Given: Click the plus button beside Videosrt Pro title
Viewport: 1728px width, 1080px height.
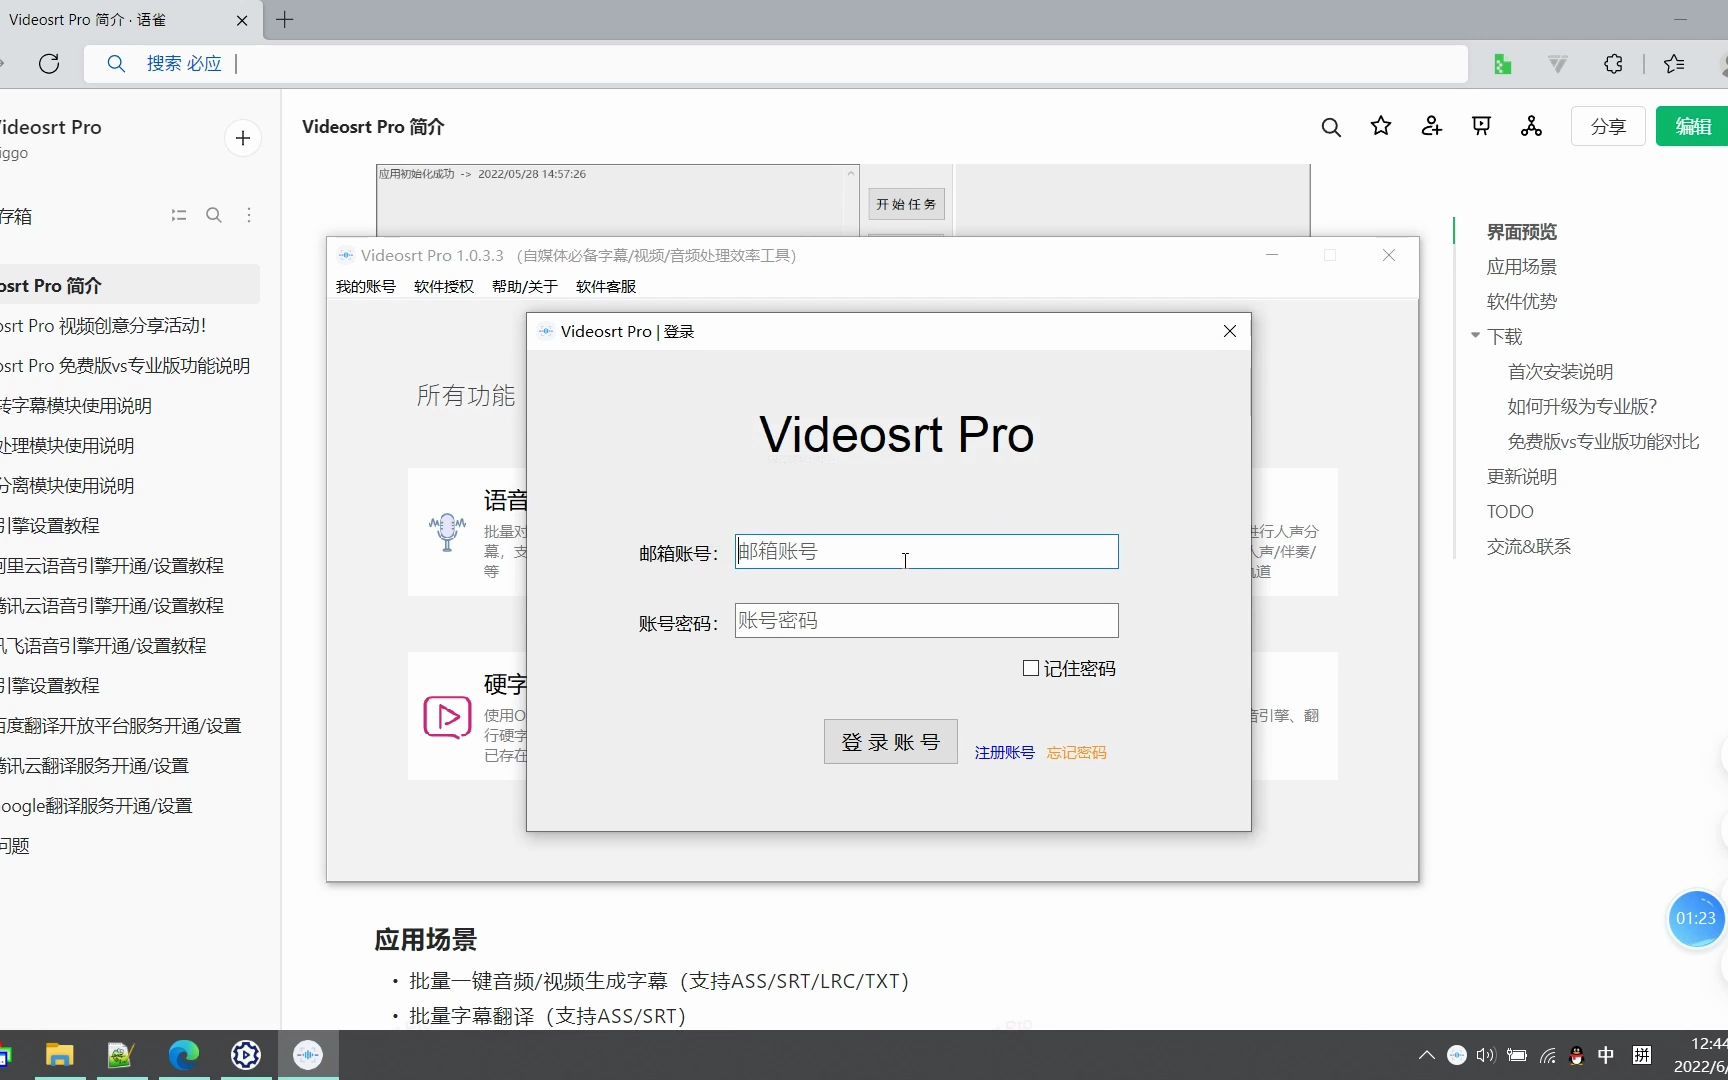Looking at the screenshot, I should 243,138.
